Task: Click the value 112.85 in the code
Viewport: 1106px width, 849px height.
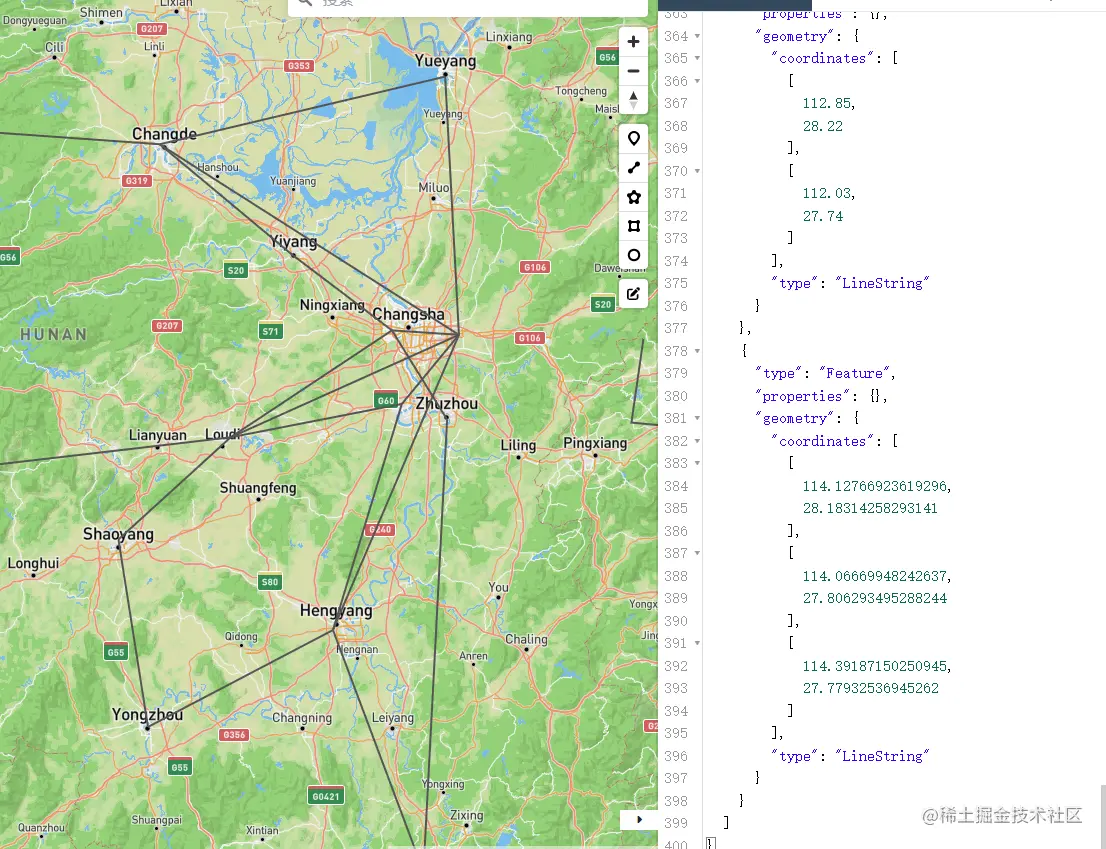Action: coord(826,103)
